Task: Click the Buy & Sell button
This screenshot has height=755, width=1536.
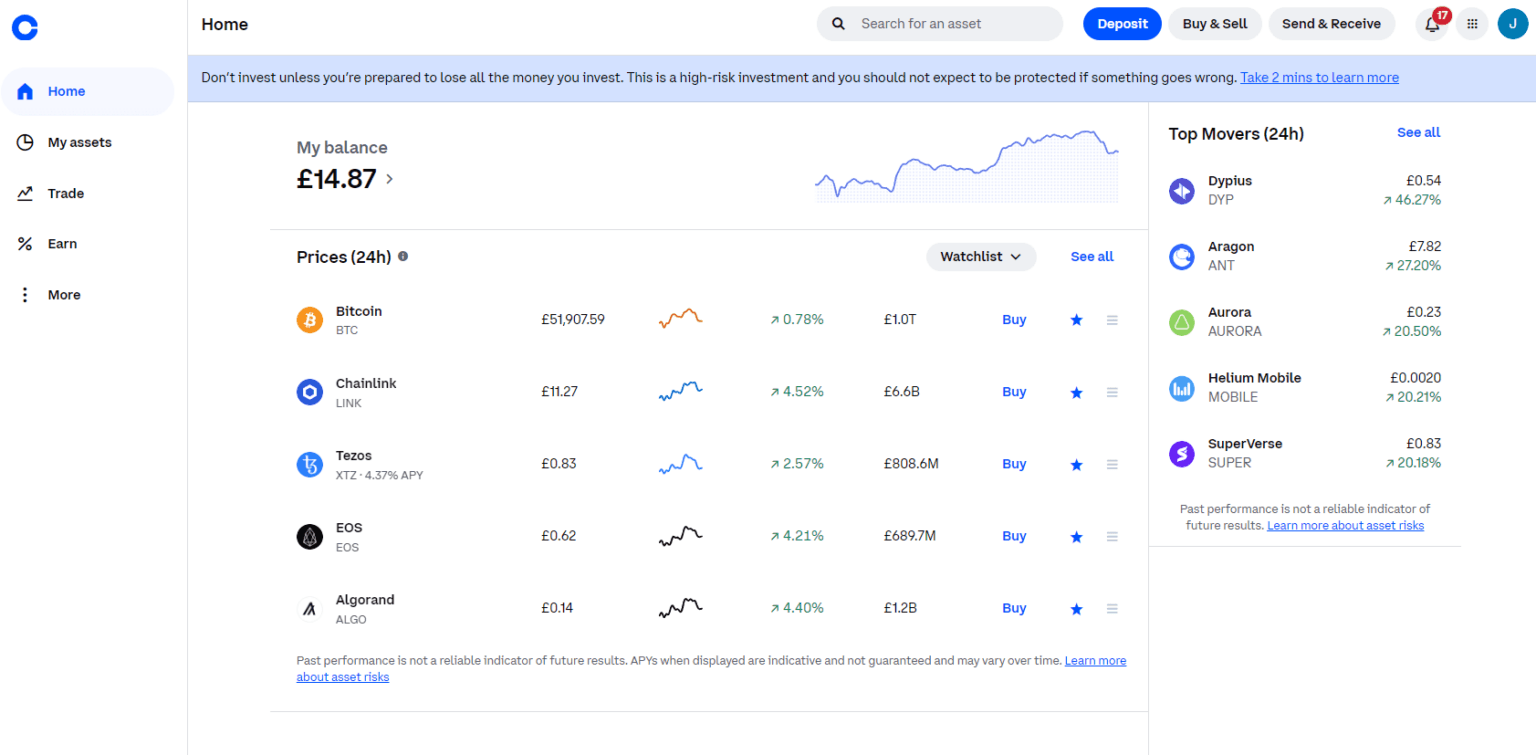Action: (1215, 24)
